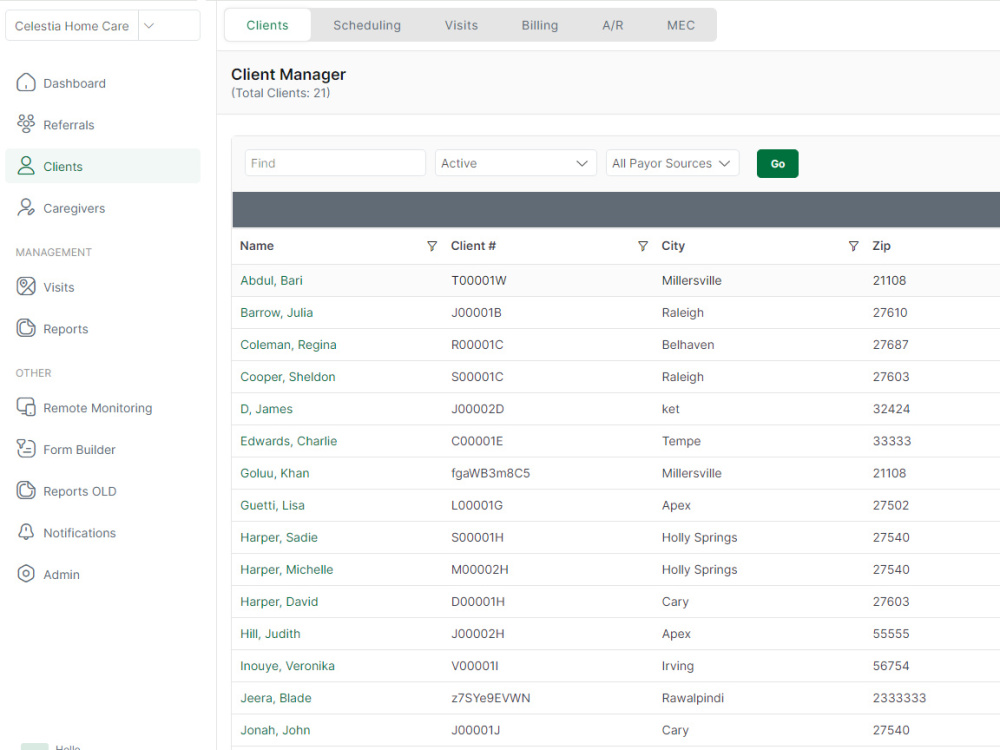Filter the Client # column with funnel icon
The width and height of the screenshot is (1000, 750).
(643, 246)
